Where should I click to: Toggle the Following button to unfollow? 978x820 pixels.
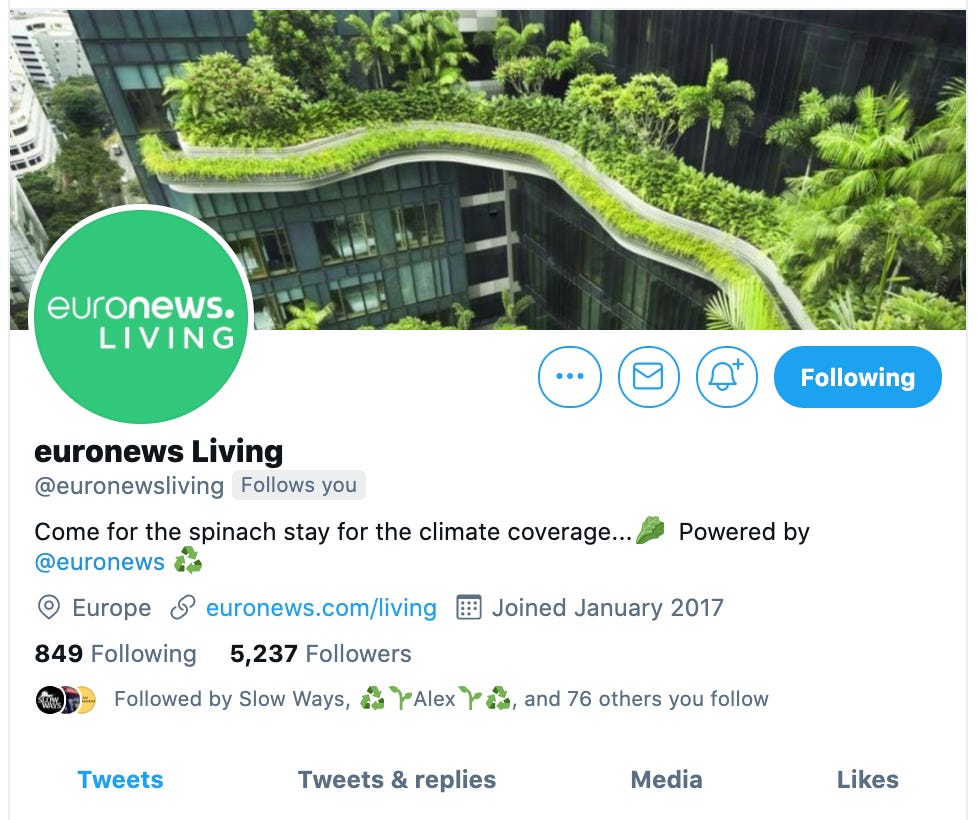[x=858, y=377]
